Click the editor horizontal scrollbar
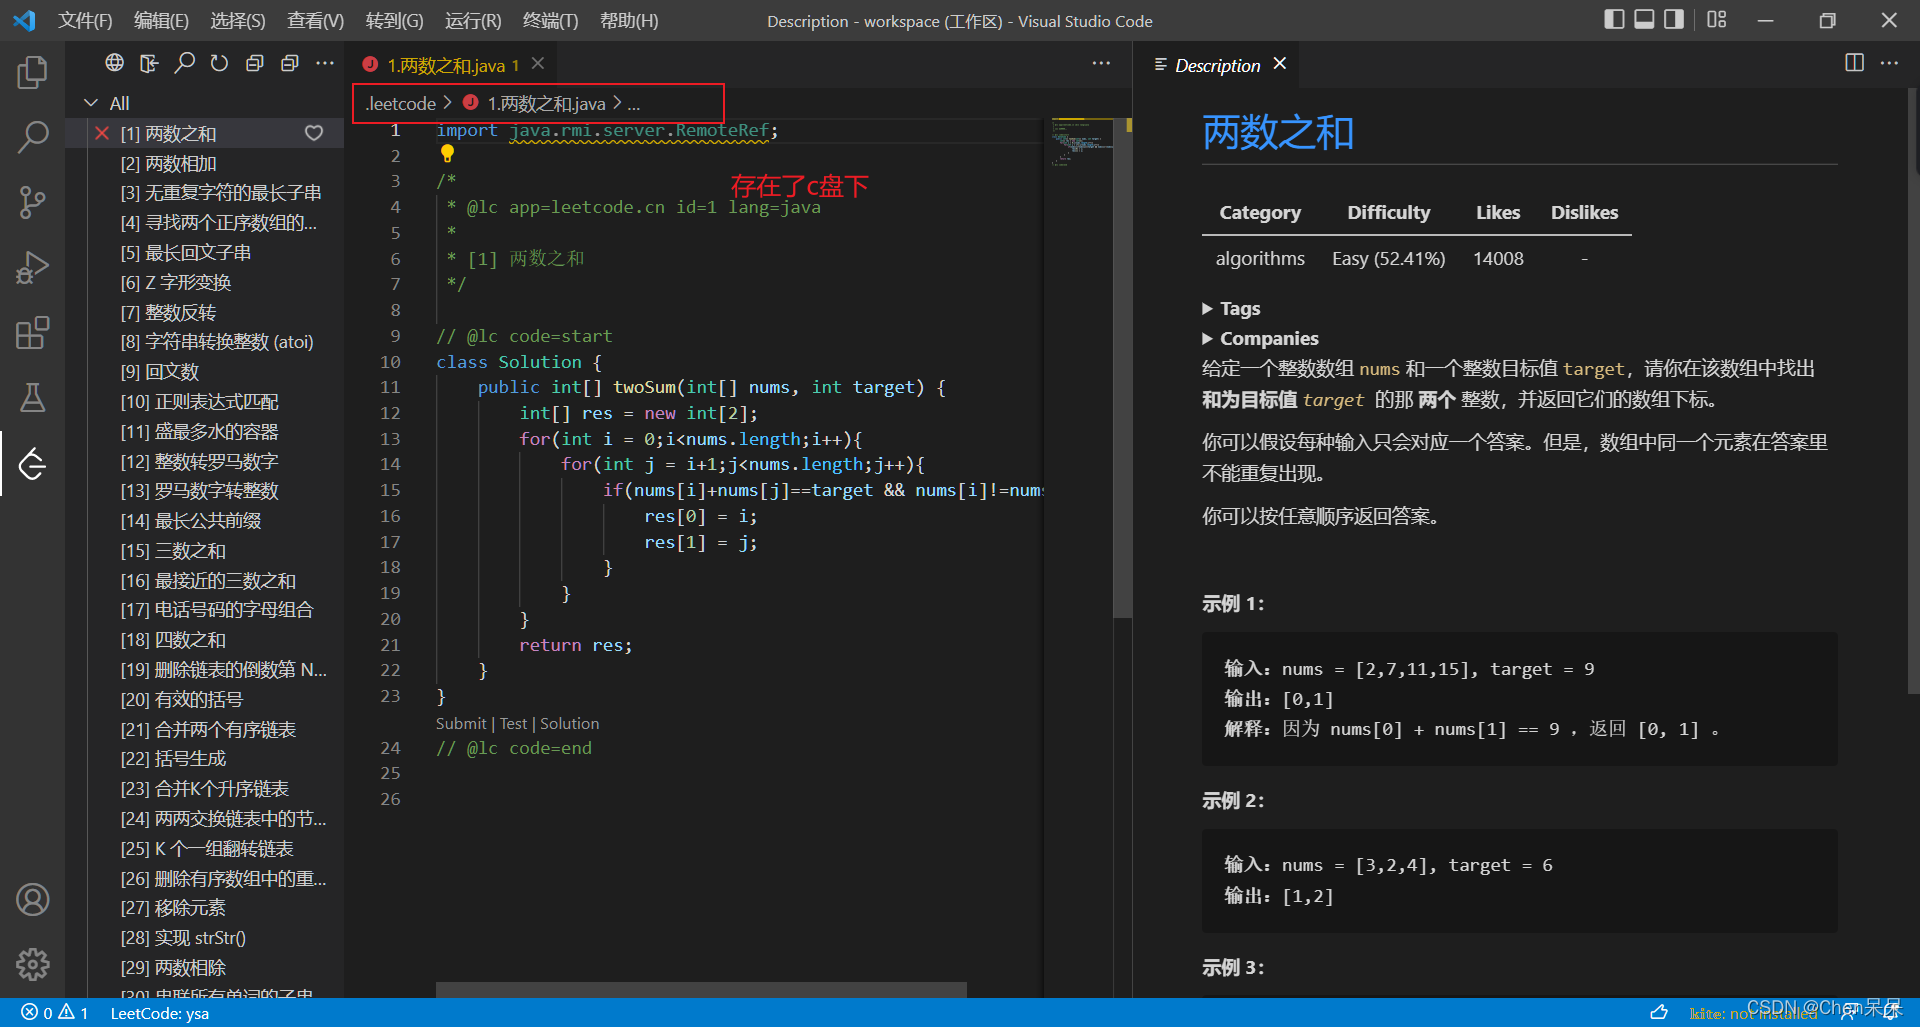 (701, 990)
